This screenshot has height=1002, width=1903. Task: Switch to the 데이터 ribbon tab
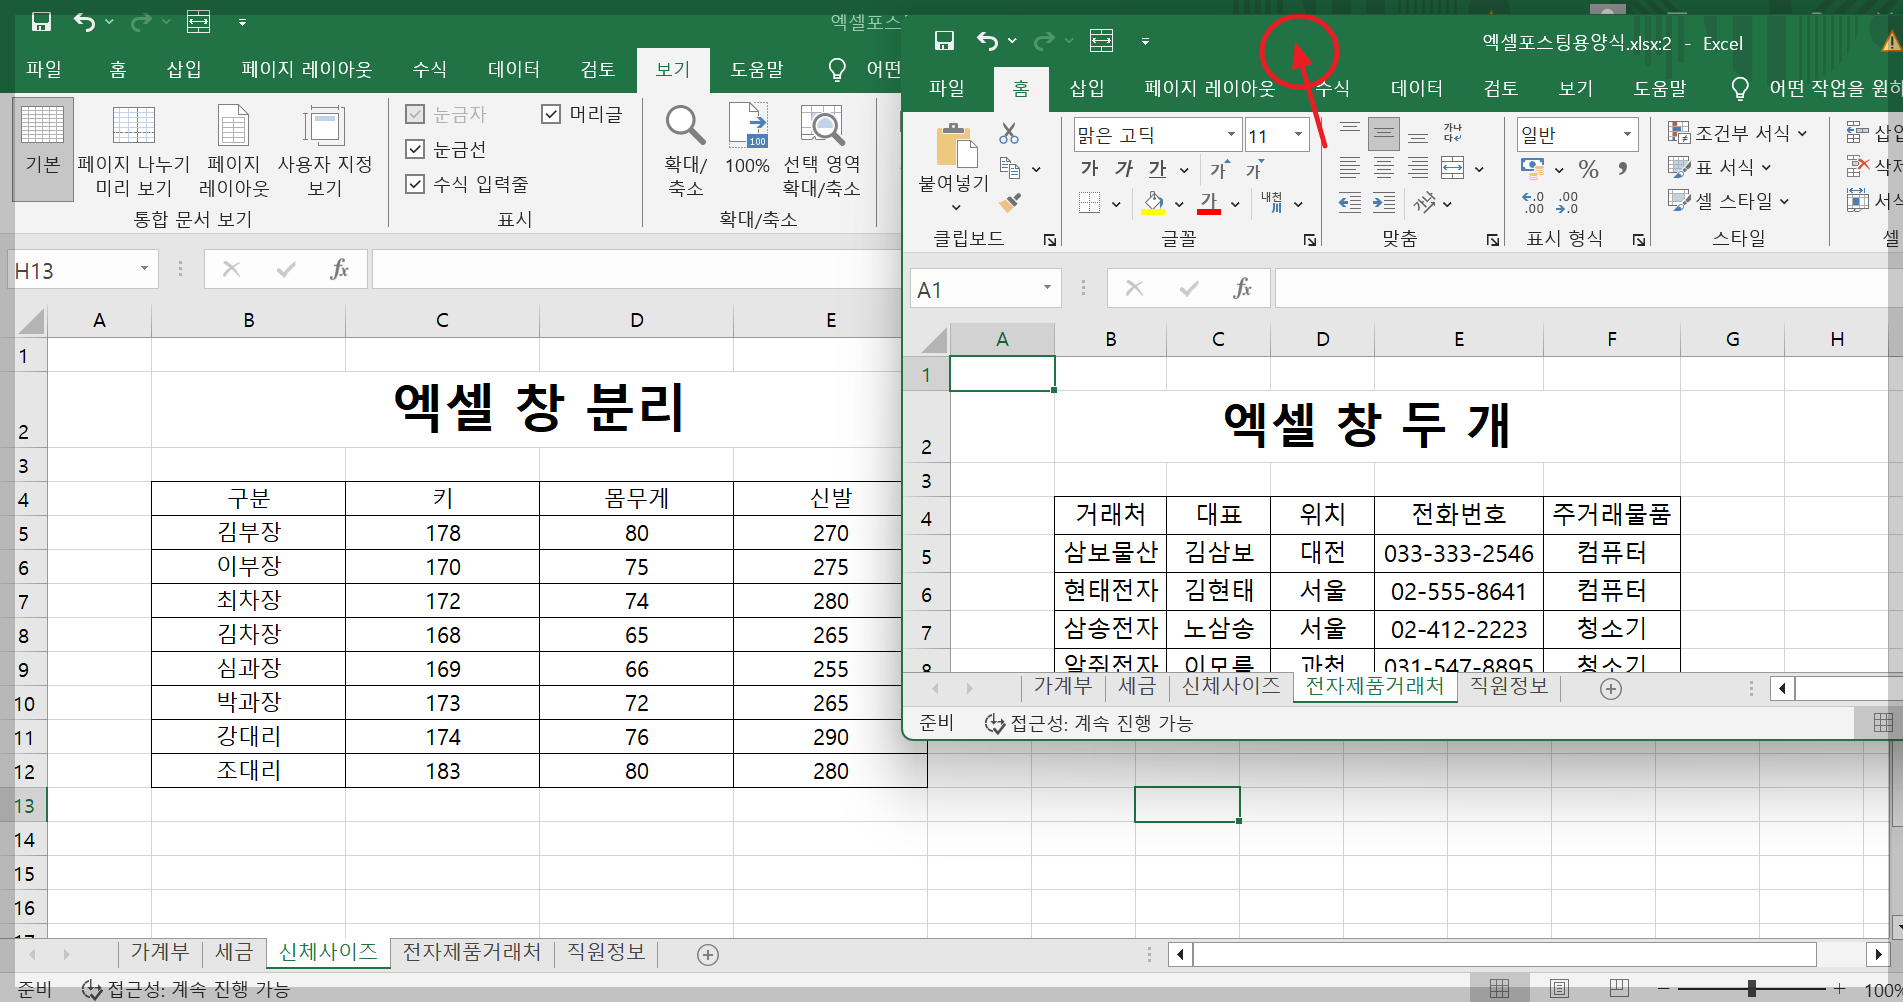pos(1416,88)
